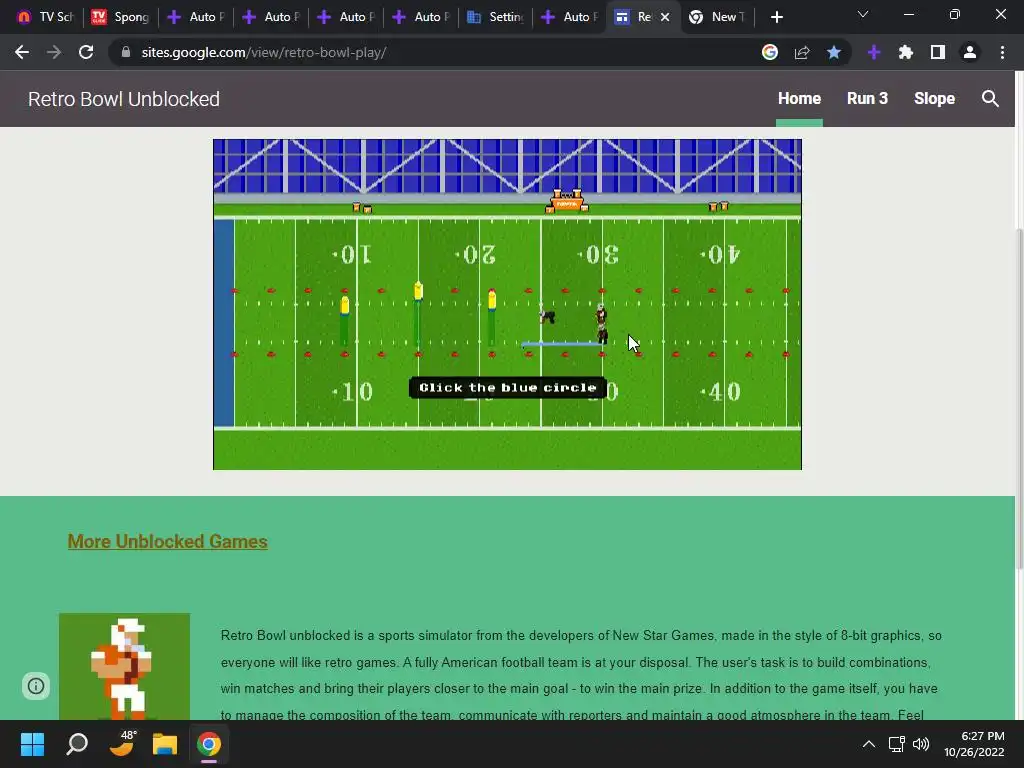Image resolution: width=1024 pixels, height=768 pixels.
Task: Click the 'Click the blue circle' game prompt
Action: pos(507,387)
